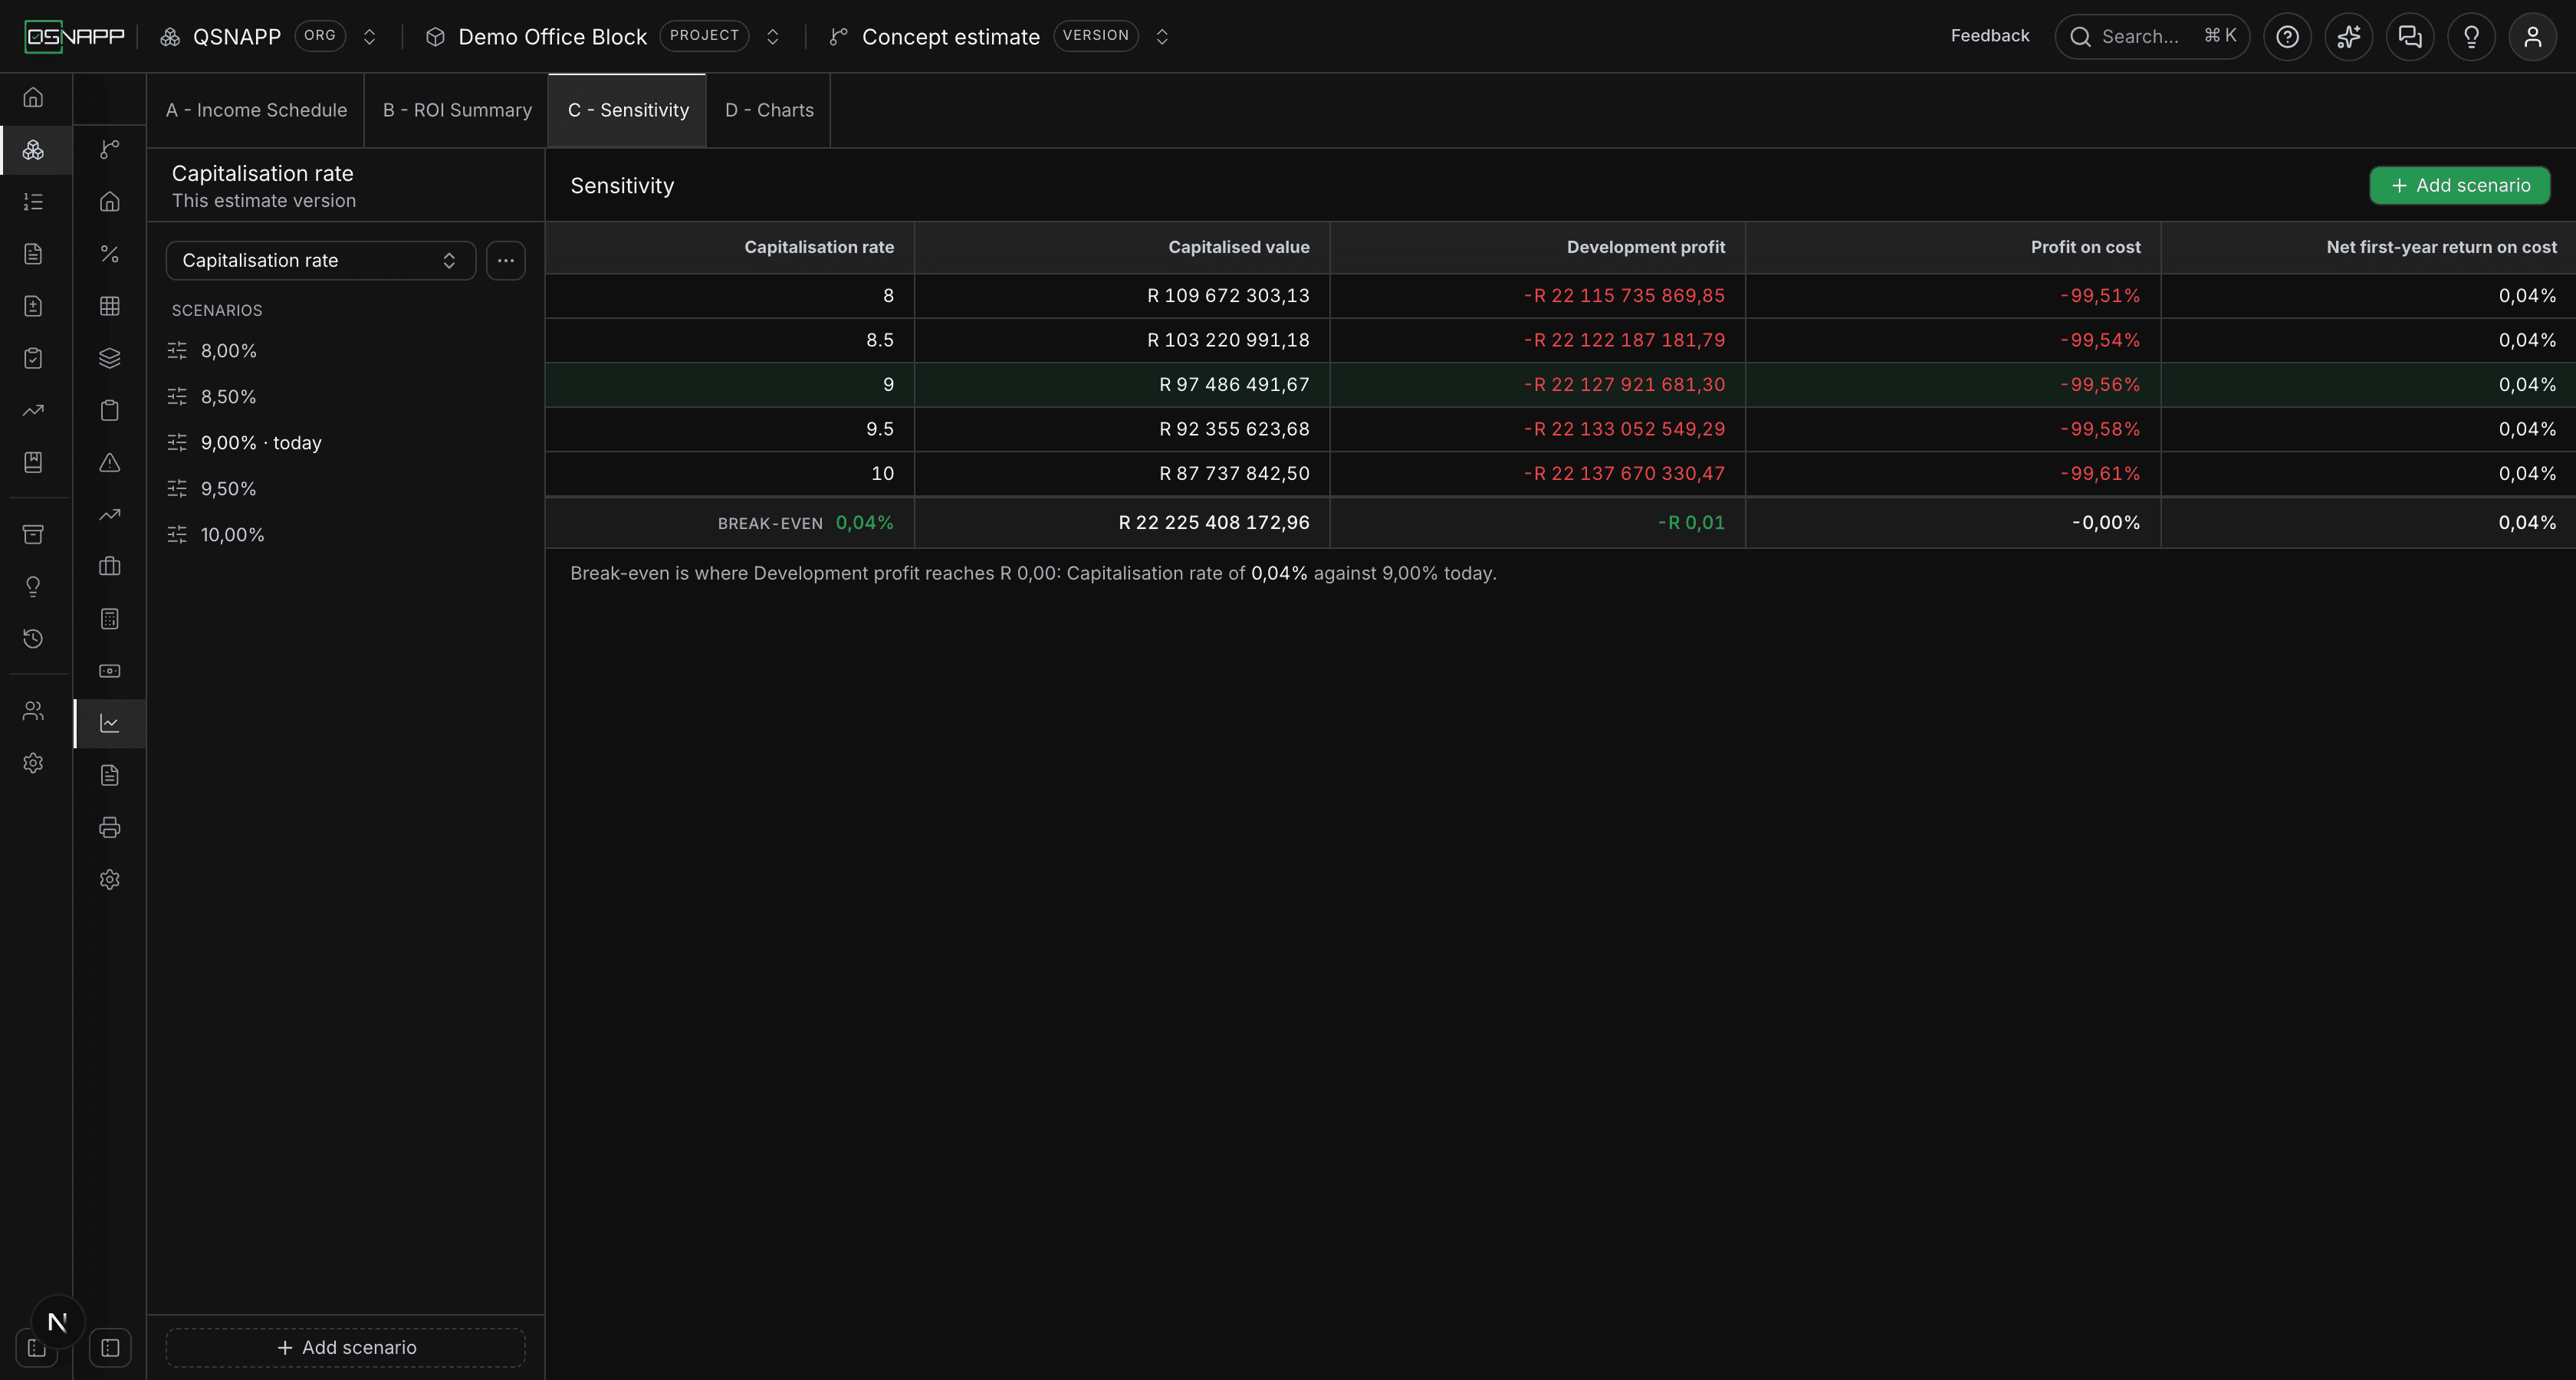Switch to the B - ROI Summary tab
Screen dimensions: 2576x1380
click(x=457, y=110)
